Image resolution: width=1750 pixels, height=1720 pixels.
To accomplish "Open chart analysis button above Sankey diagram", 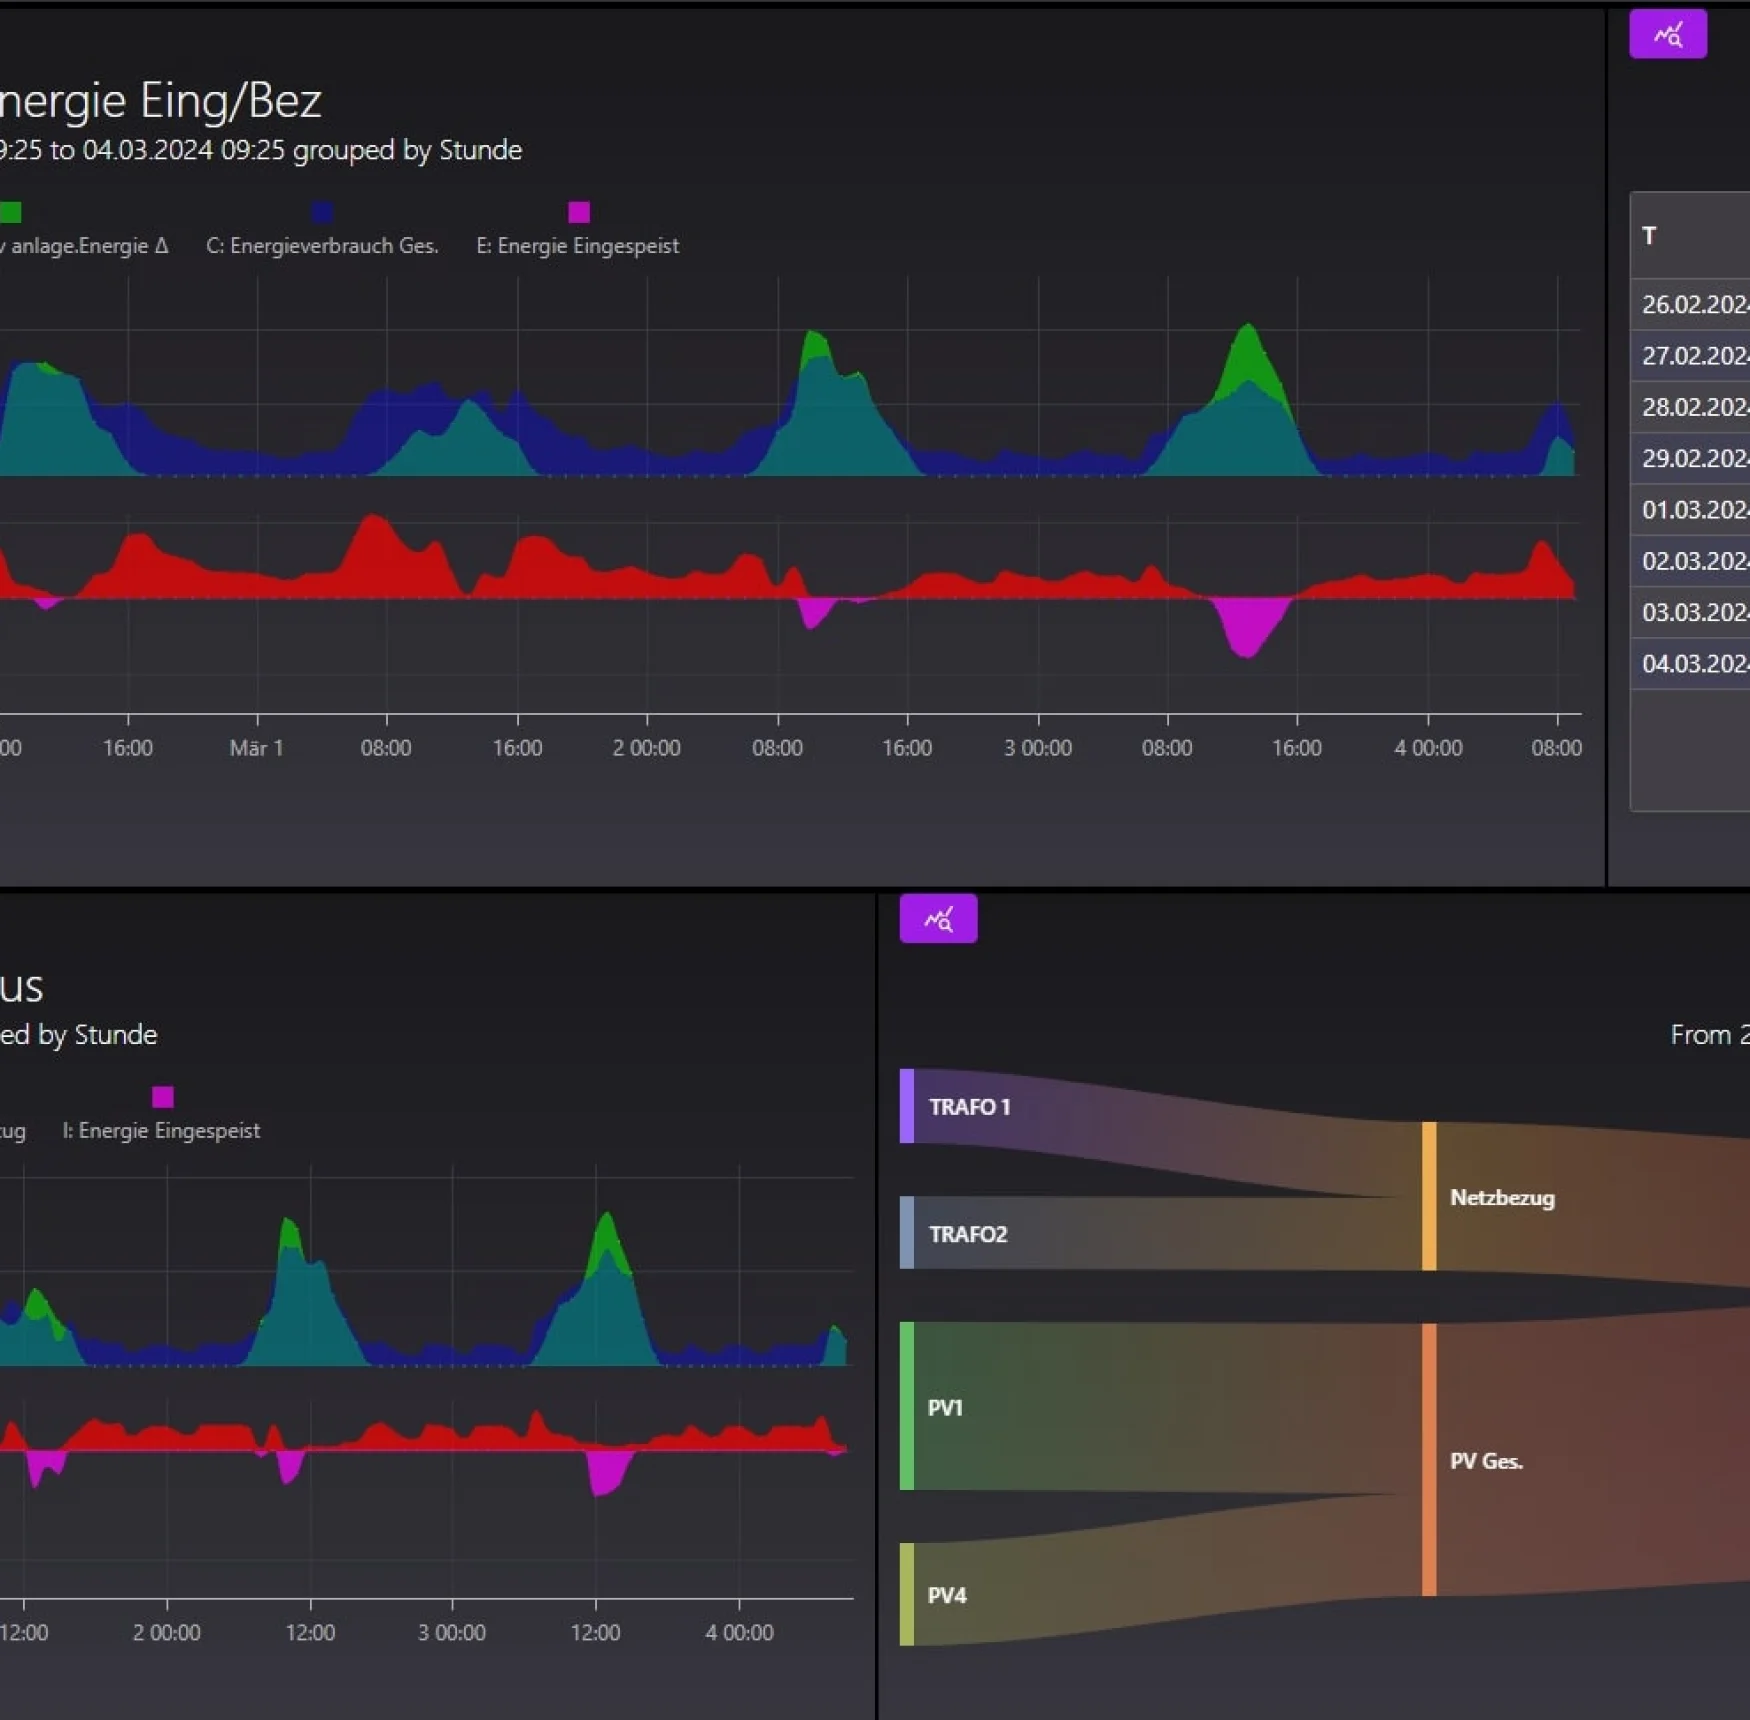I will point(938,918).
